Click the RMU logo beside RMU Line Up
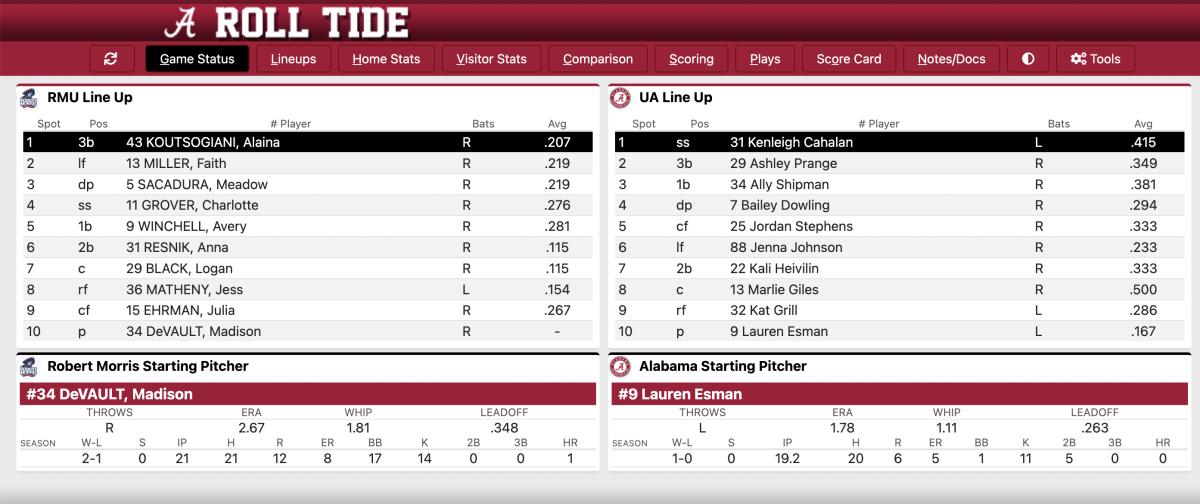1200x504 pixels. pos(28,98)
